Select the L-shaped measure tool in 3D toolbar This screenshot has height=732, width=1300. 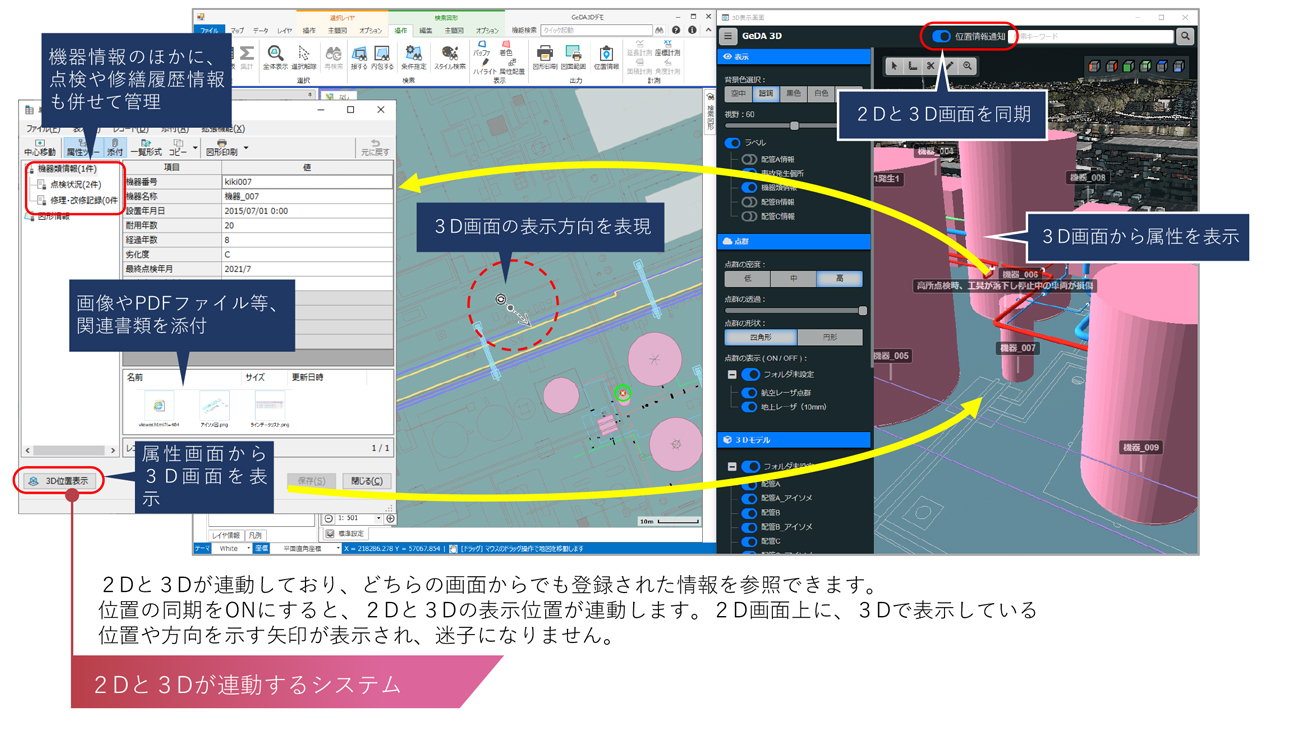[x=913, y=66]
